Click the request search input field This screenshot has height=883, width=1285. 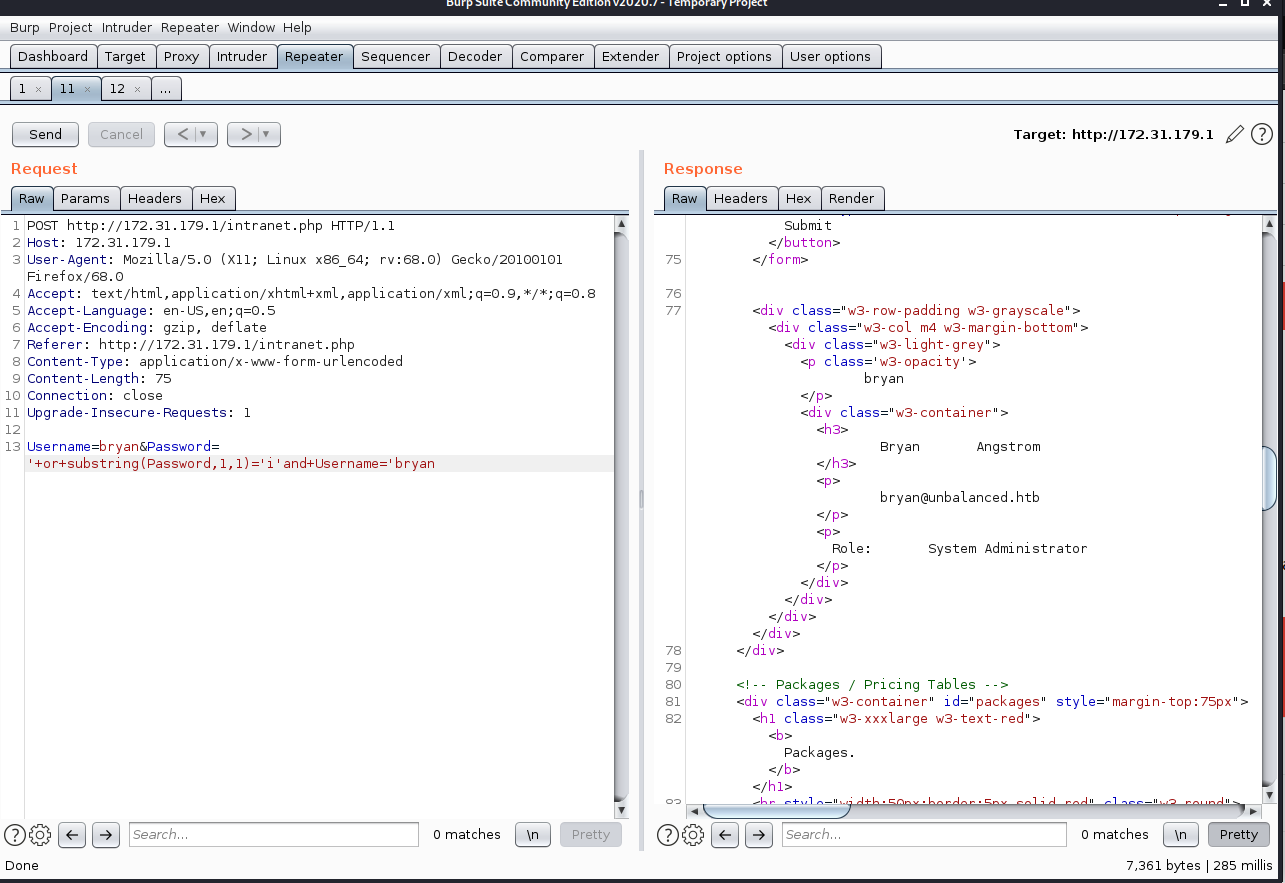[x=273, y=835]
